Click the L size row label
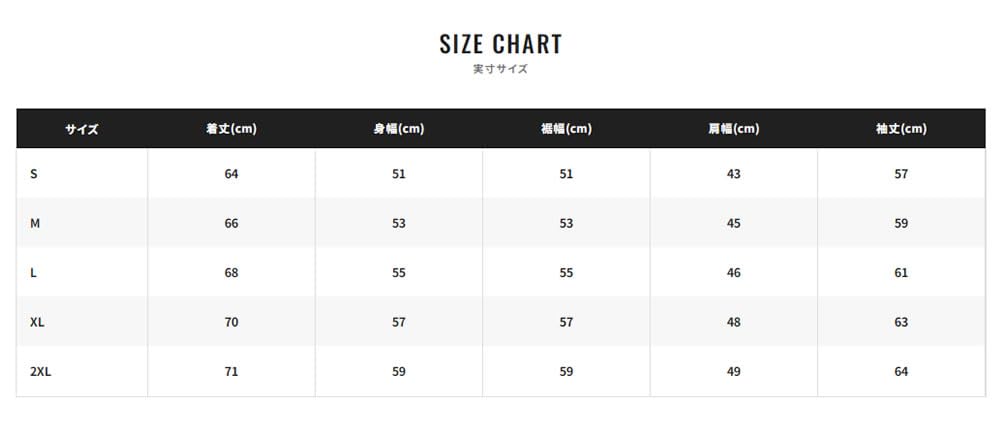The height and width of the screenshot is (435, 1000). click(34, 273)
